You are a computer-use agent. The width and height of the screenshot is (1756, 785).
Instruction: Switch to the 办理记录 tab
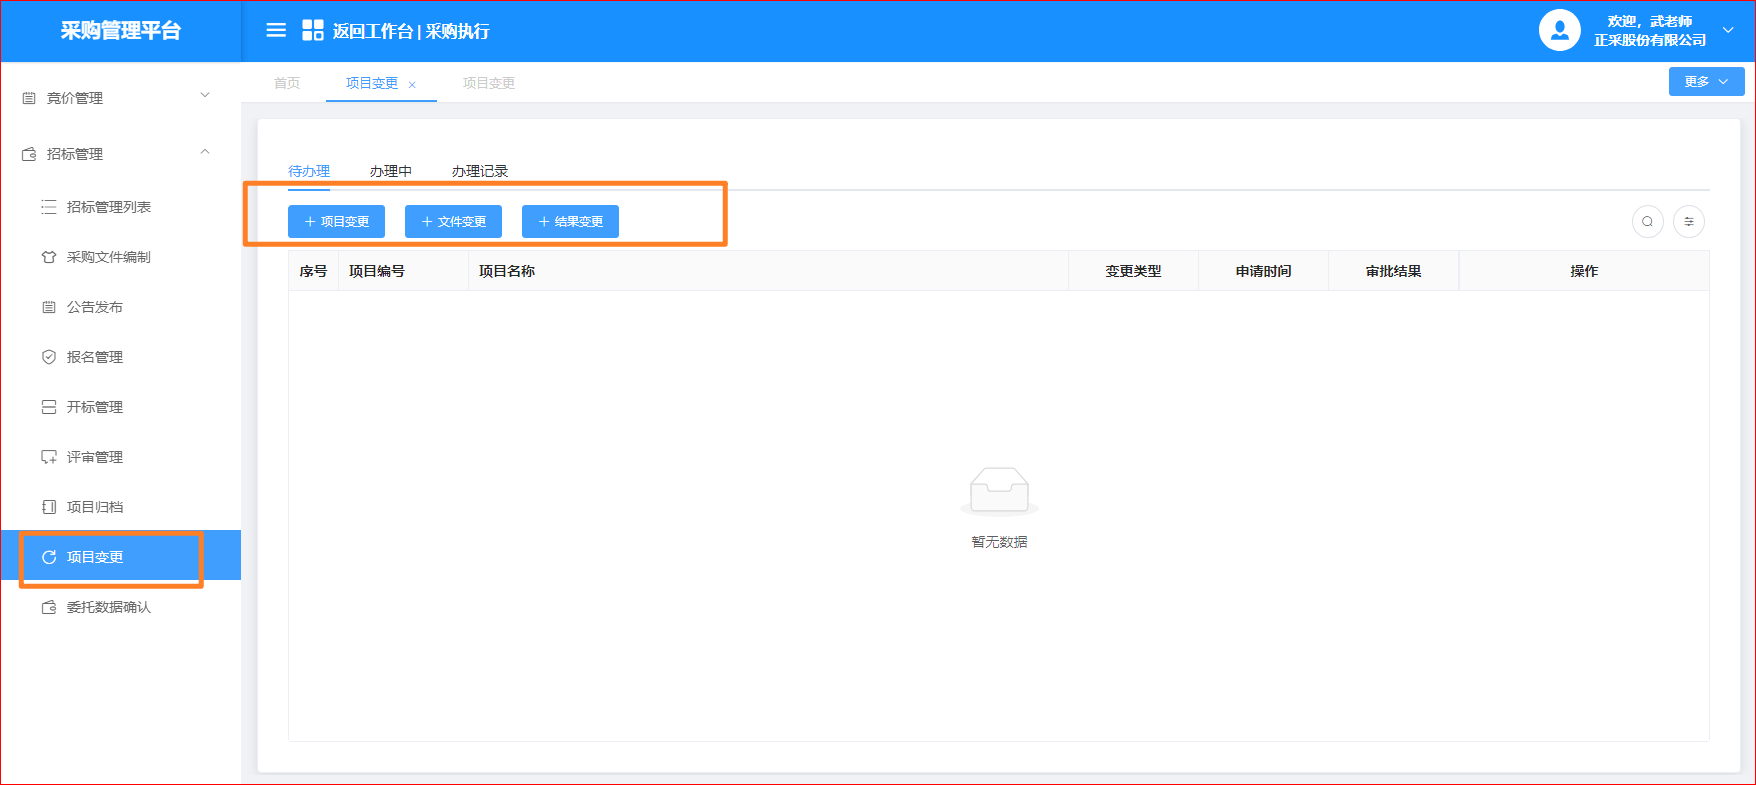479,171
